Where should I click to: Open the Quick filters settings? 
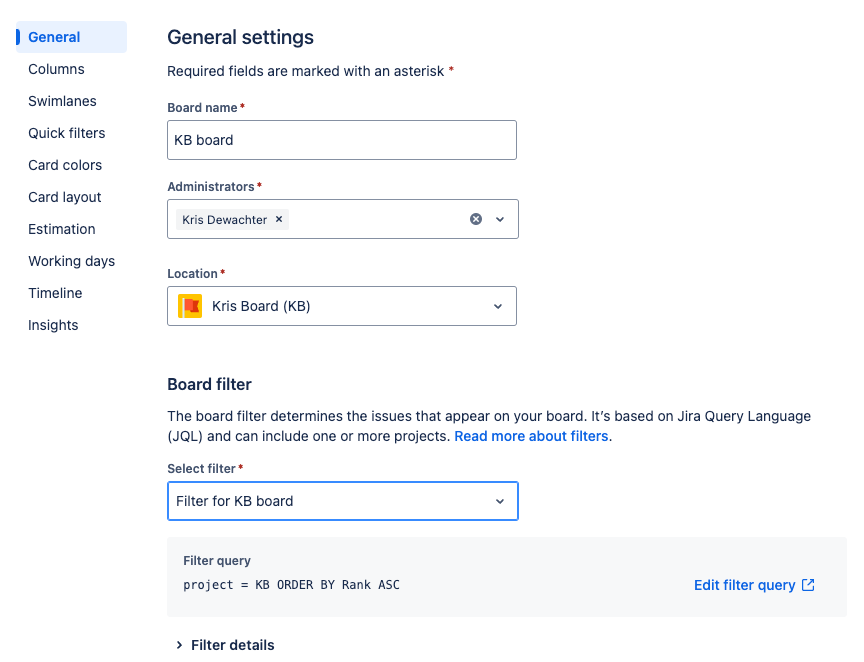click(x=66, y=133)
